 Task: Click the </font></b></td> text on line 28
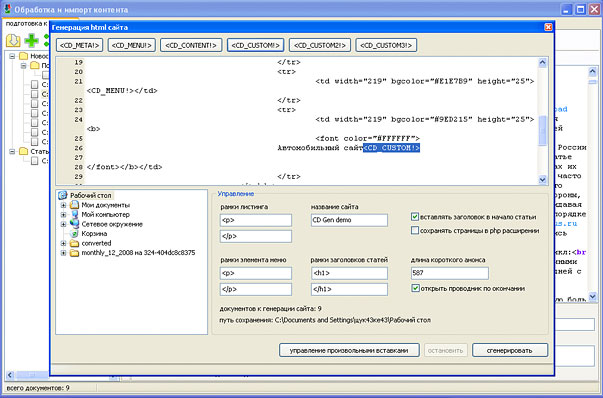pos(124,167)
